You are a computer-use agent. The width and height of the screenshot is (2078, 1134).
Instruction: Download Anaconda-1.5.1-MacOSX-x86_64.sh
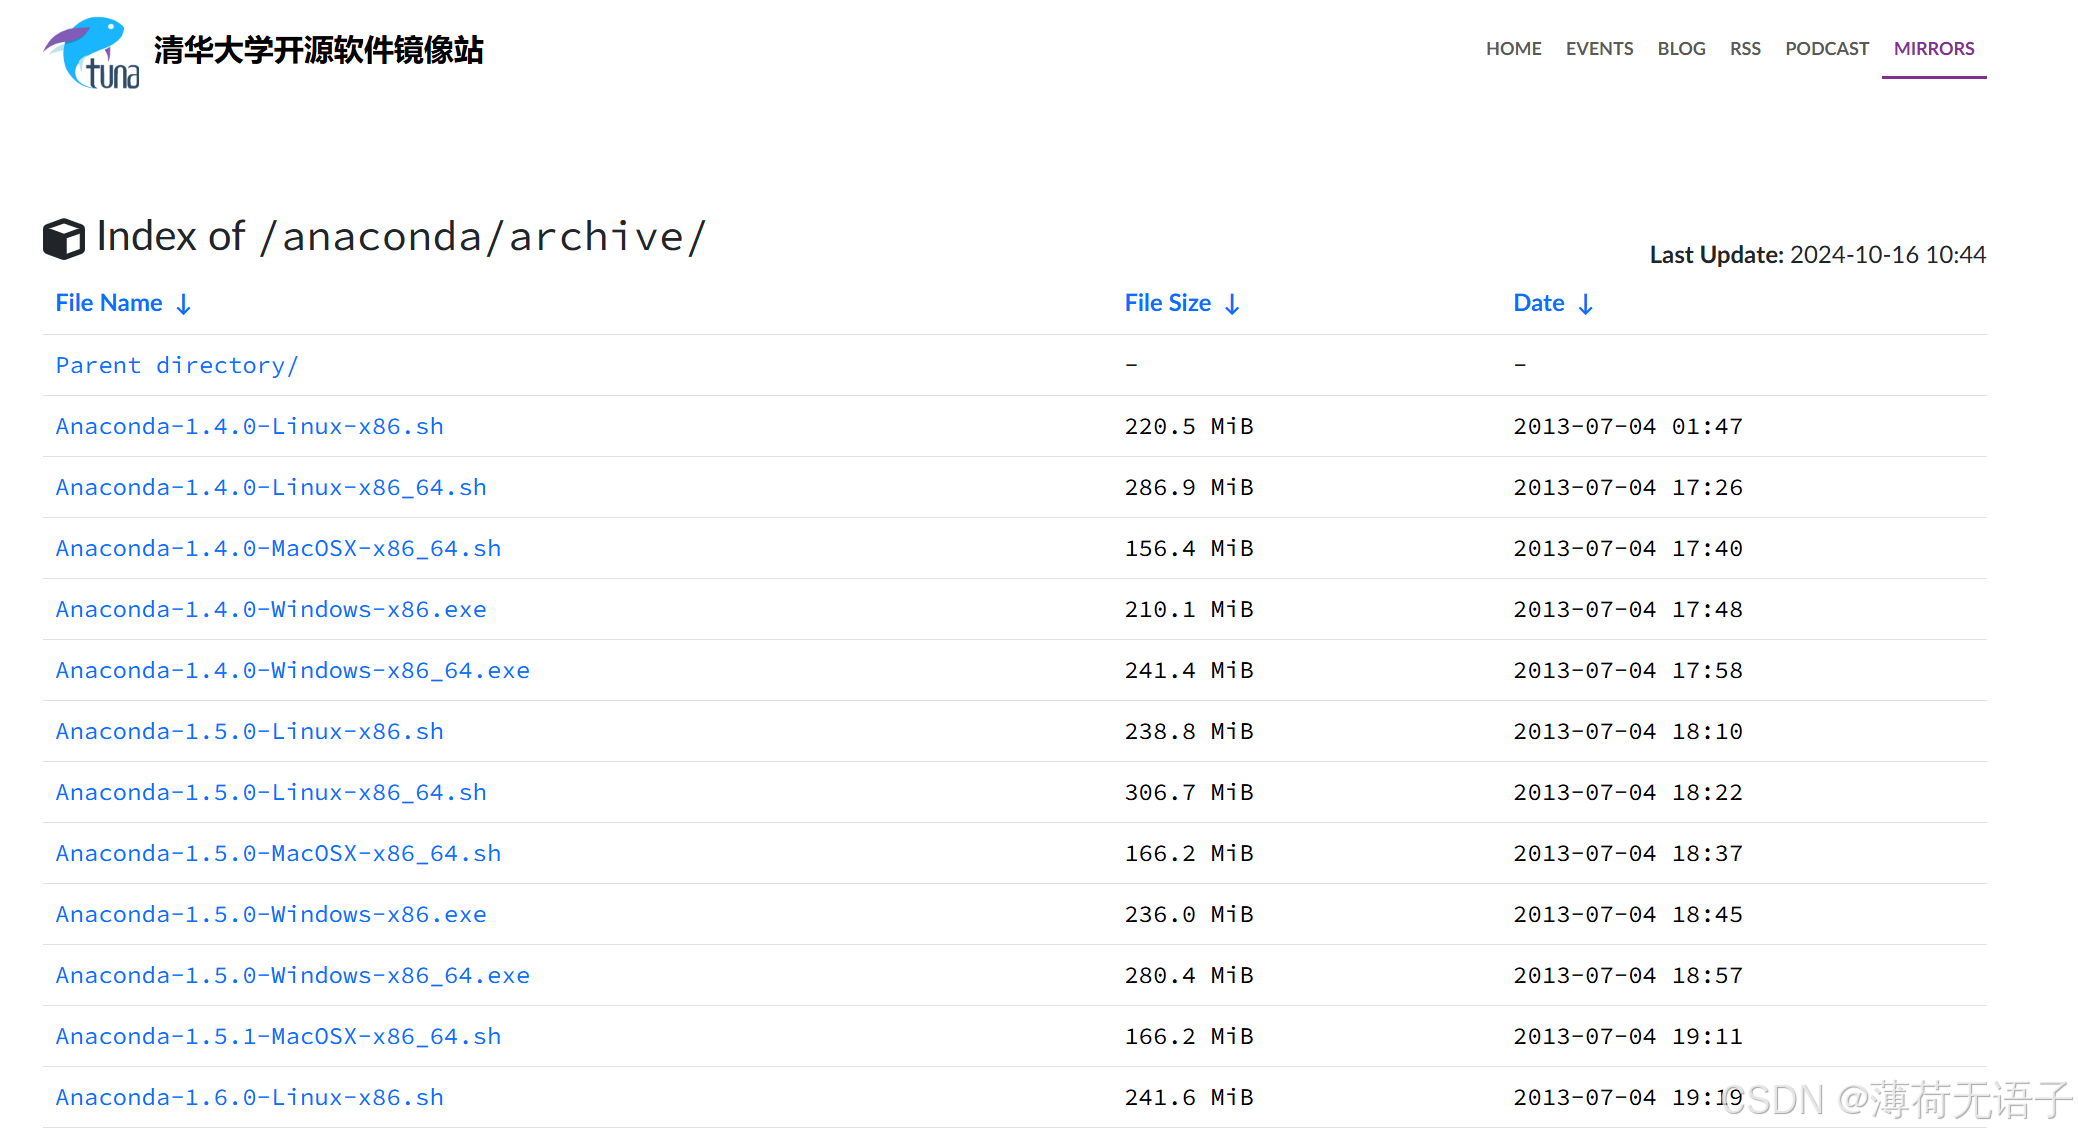coord(278,1037)
